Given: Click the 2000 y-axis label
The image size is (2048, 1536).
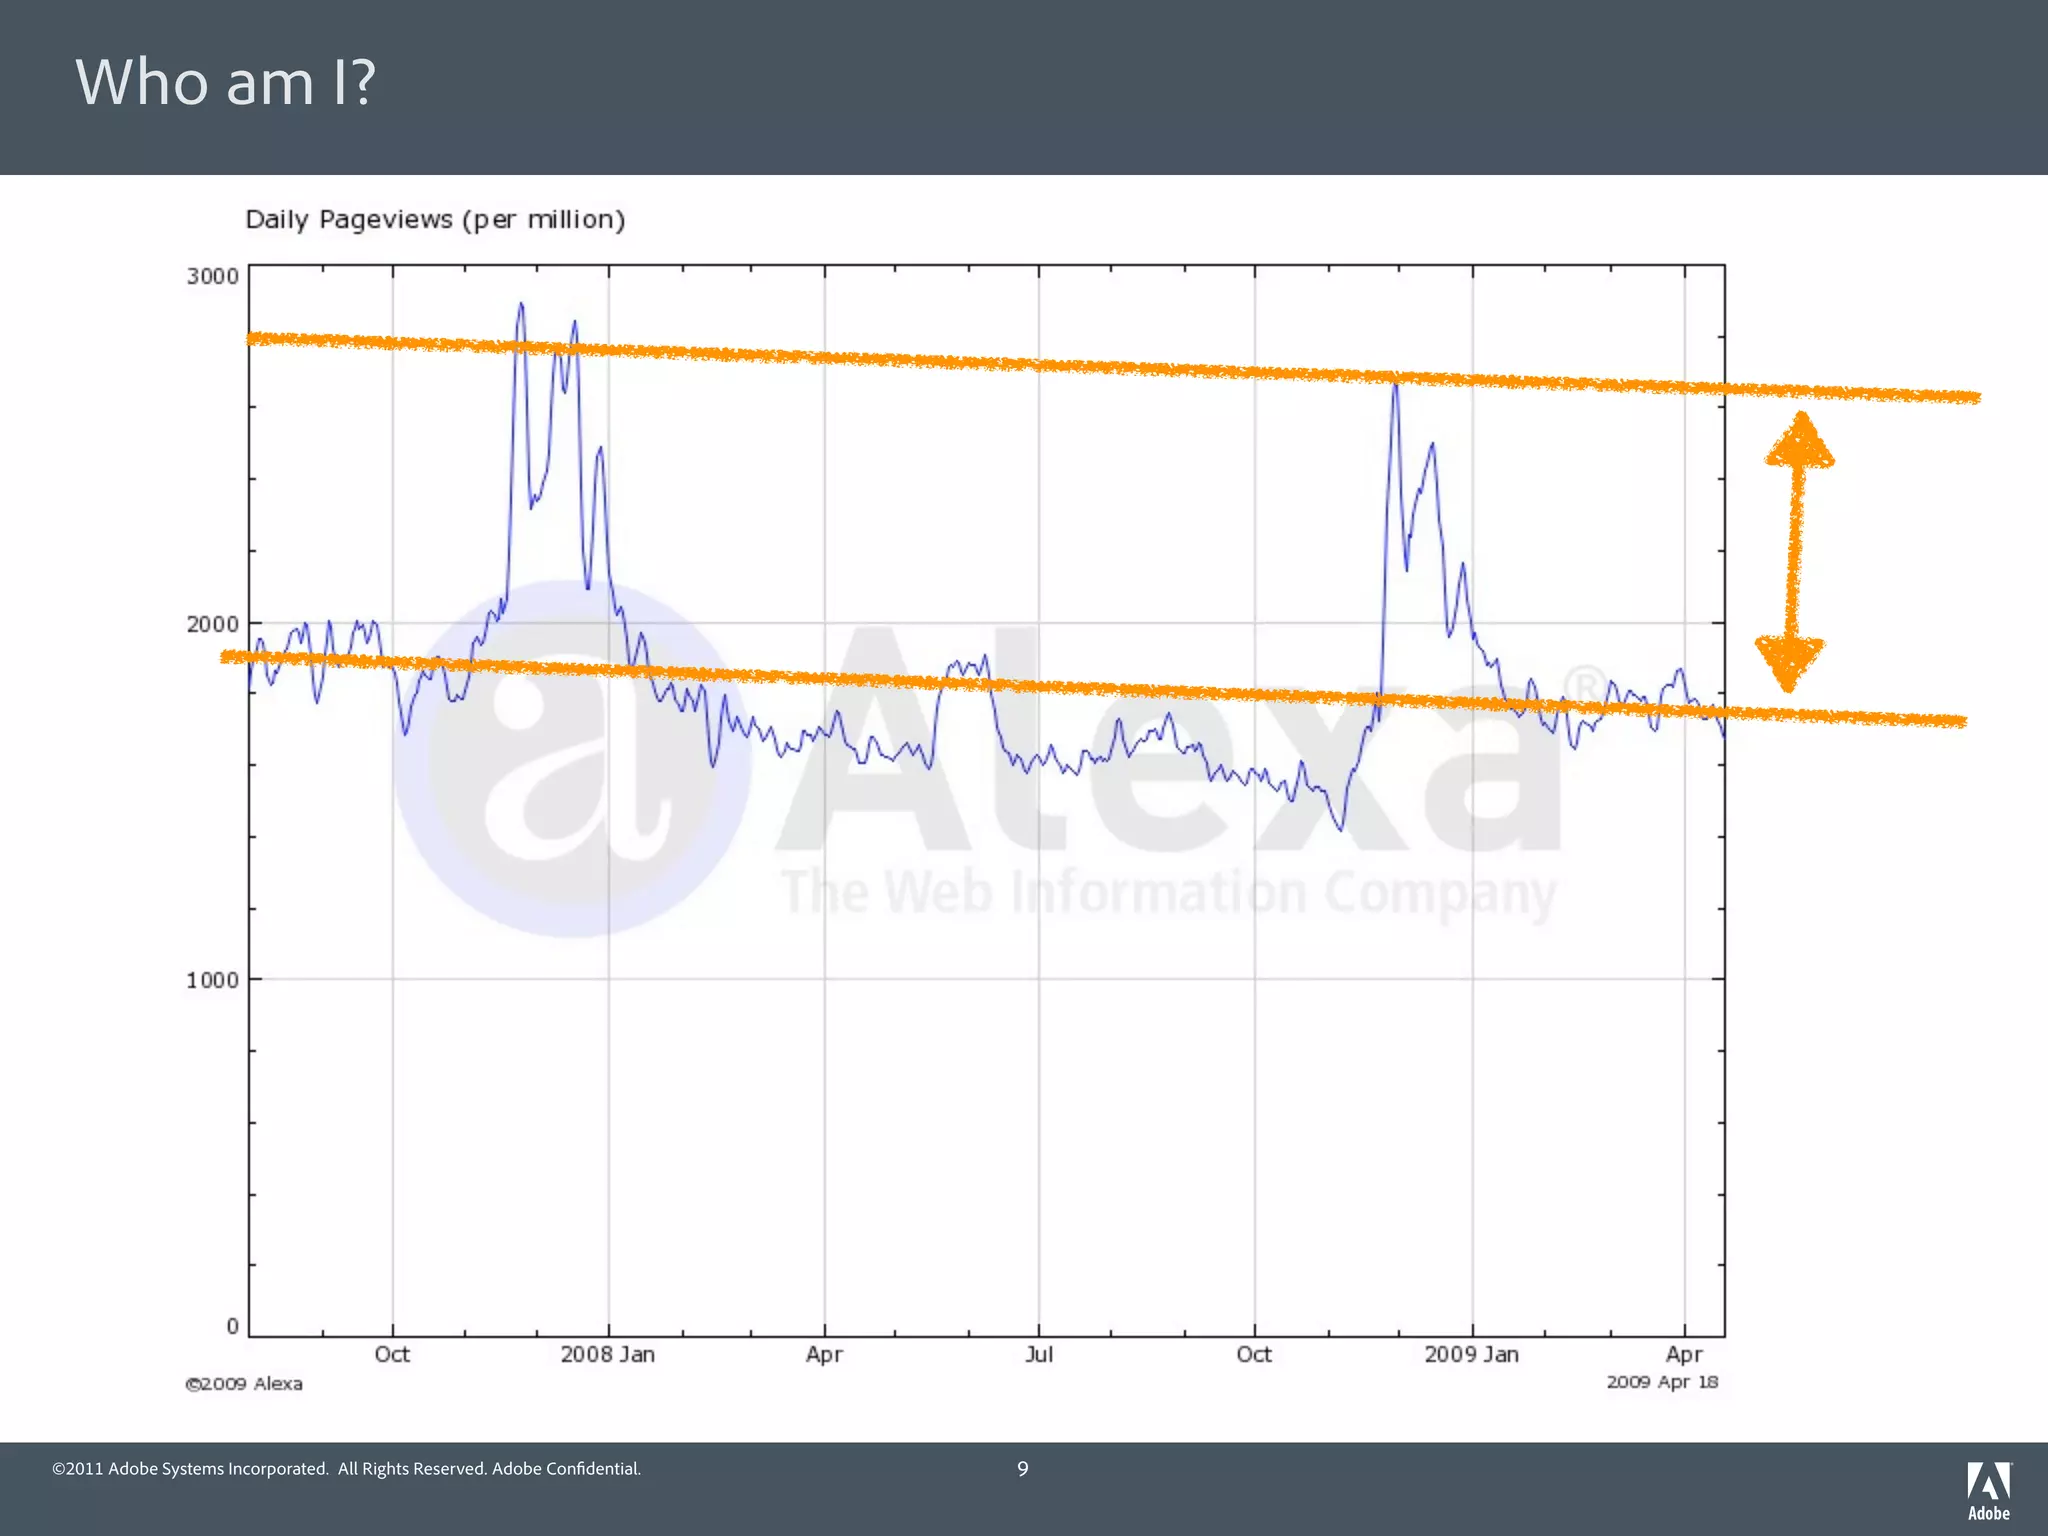Looking at the screenshot, I should [212, 624].
